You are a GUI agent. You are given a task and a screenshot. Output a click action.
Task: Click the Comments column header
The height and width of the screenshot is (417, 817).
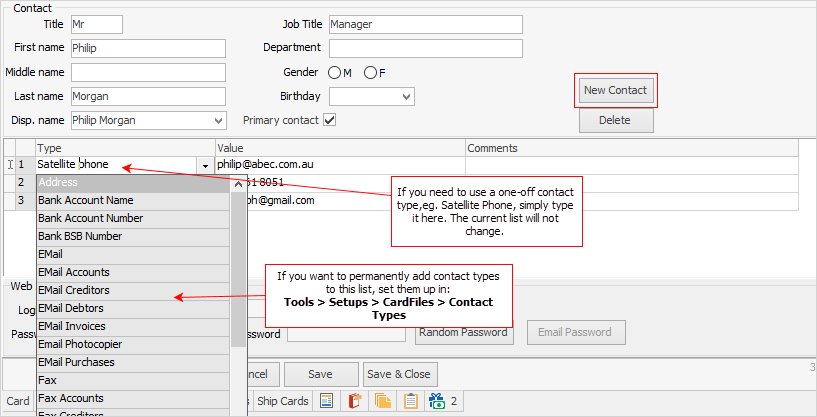(632, 148)
